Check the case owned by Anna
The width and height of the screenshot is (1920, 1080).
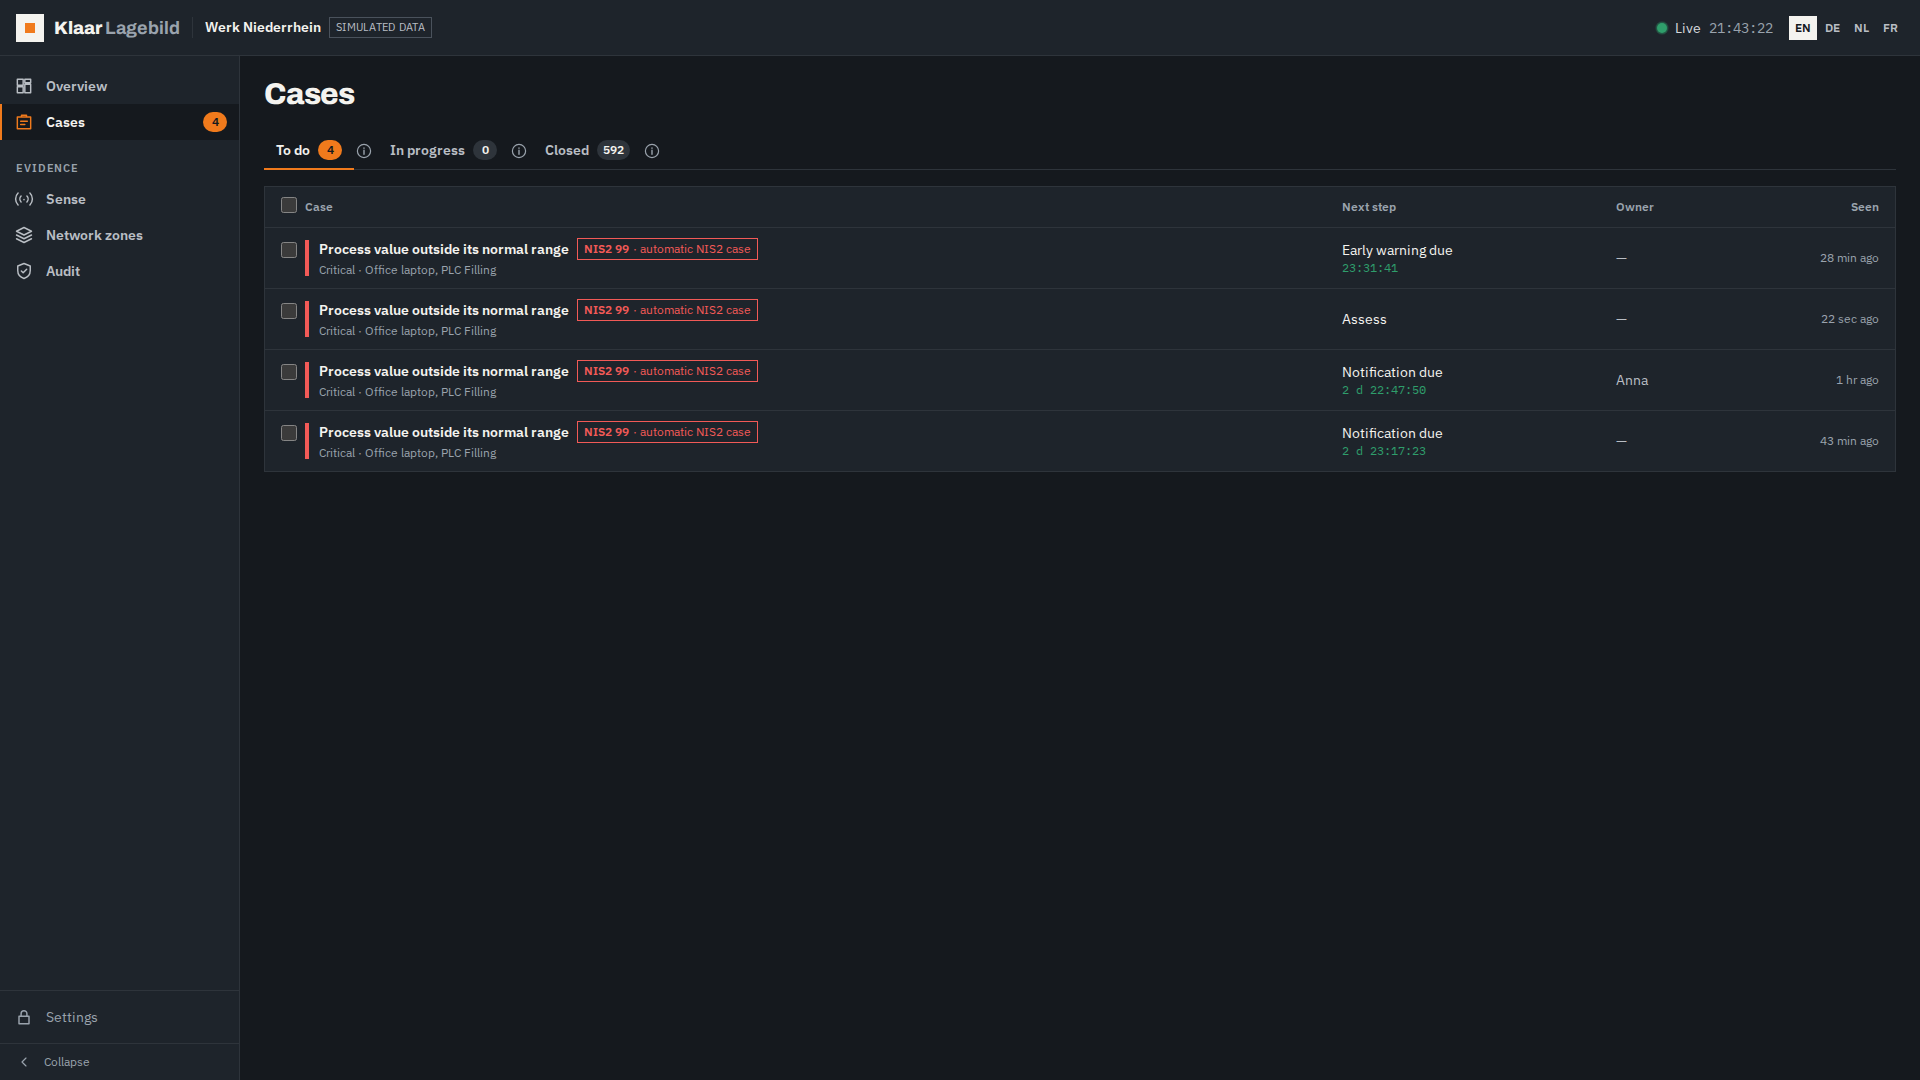289,372
